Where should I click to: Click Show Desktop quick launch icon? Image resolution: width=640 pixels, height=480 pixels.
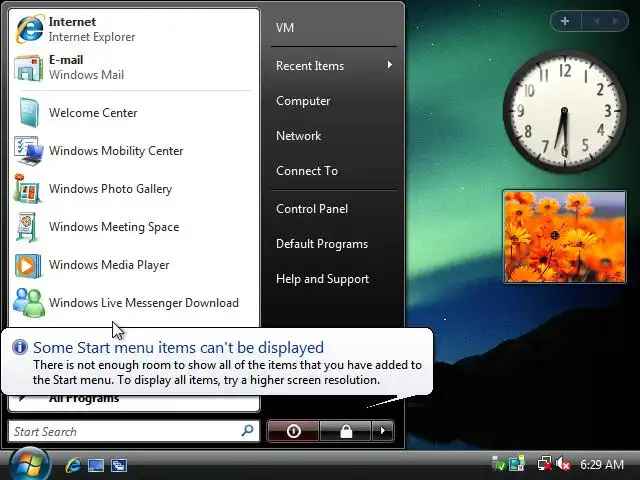pyautogui.click(x=96, y=465)
